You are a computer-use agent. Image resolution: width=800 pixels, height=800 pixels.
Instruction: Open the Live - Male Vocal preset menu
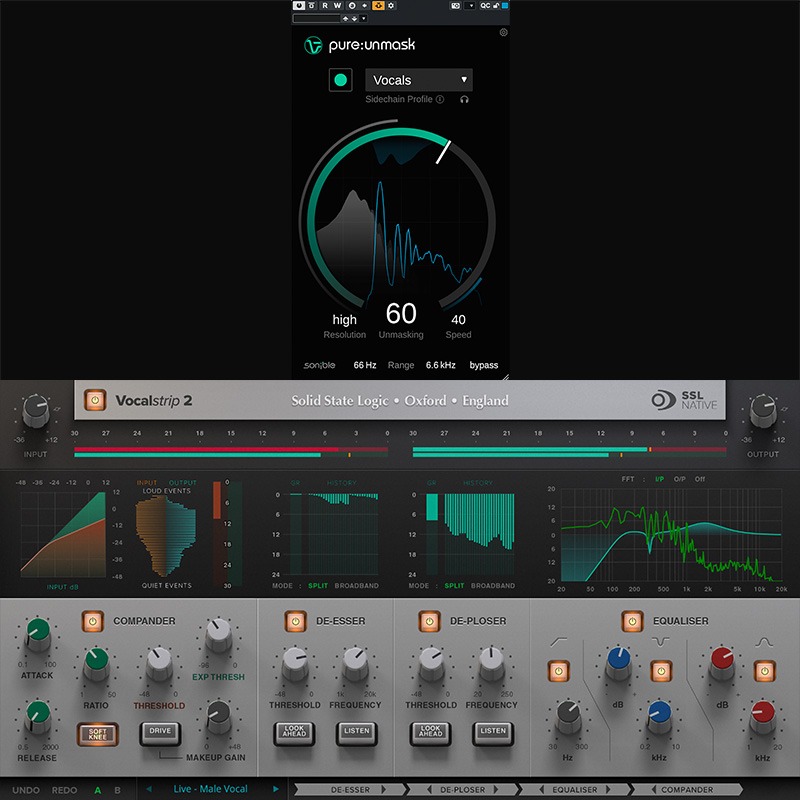(210, 789)
